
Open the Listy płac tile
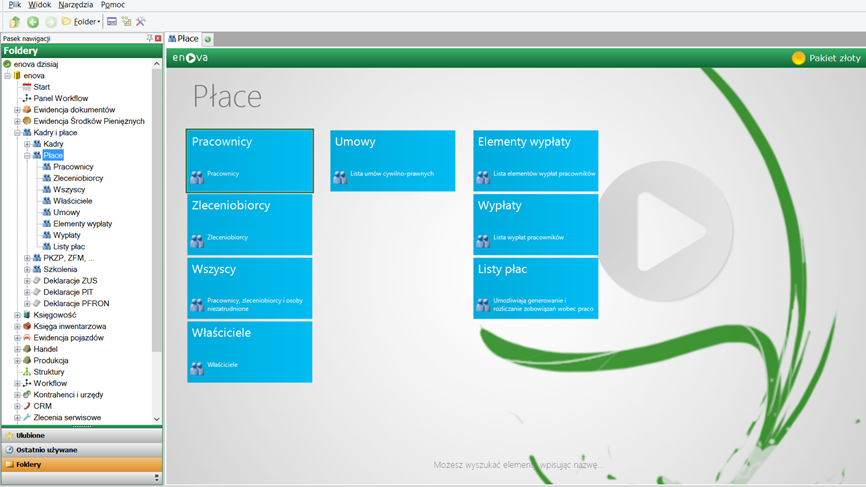click(536, 288)
